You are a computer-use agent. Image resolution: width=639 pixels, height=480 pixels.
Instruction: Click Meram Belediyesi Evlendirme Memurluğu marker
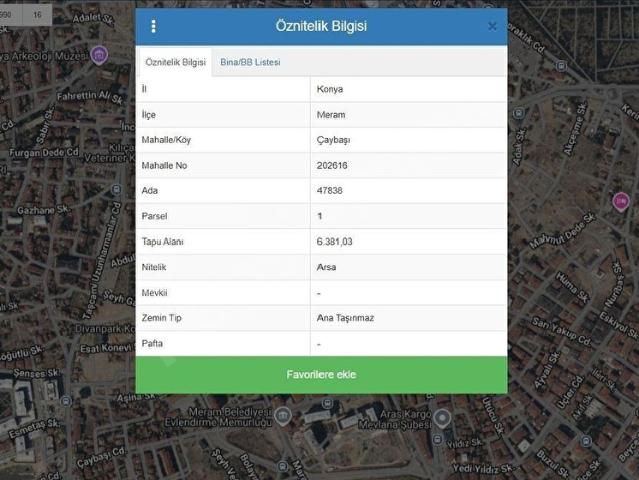click(283, 416)
